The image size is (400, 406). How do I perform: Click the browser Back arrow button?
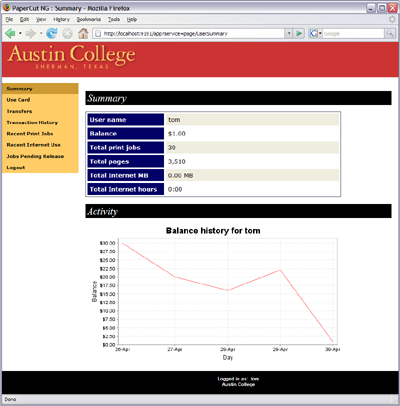(10, 33)
